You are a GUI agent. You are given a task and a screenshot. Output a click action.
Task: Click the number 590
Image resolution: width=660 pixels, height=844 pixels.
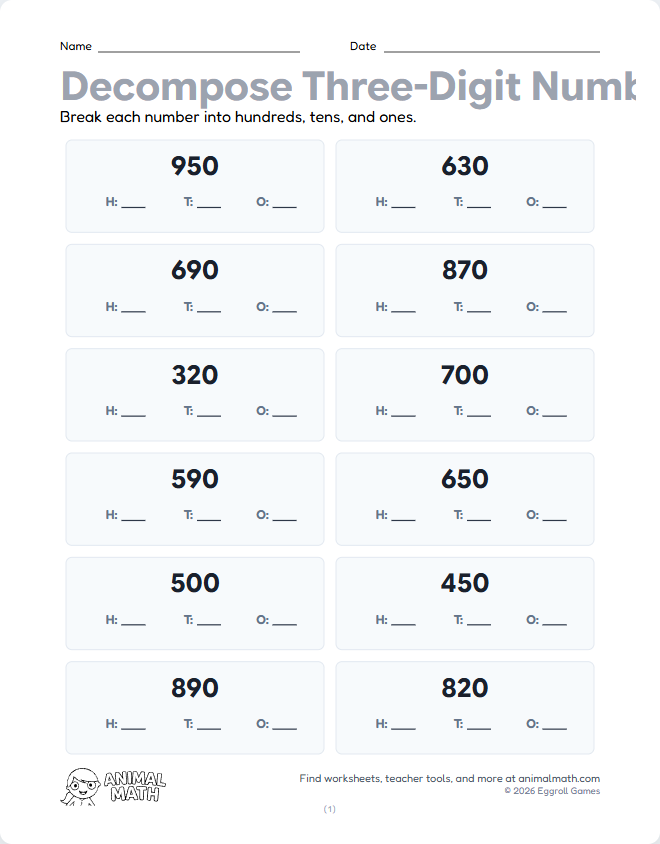tap(195, 479)
